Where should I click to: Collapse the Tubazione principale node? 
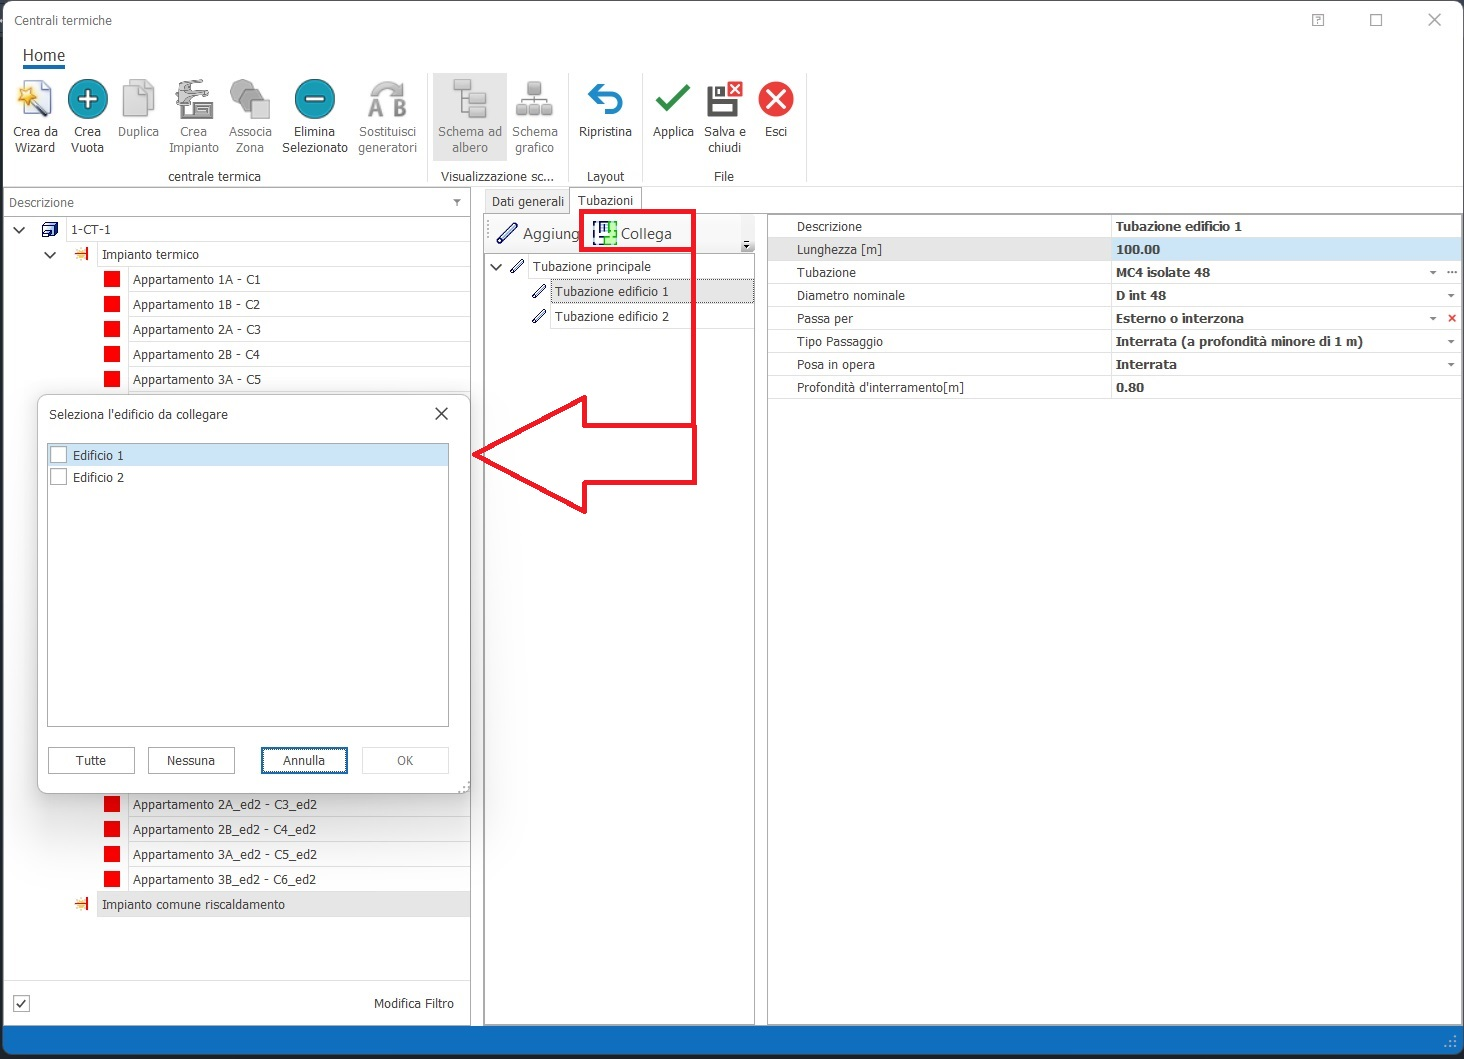(x=496, y=267)
